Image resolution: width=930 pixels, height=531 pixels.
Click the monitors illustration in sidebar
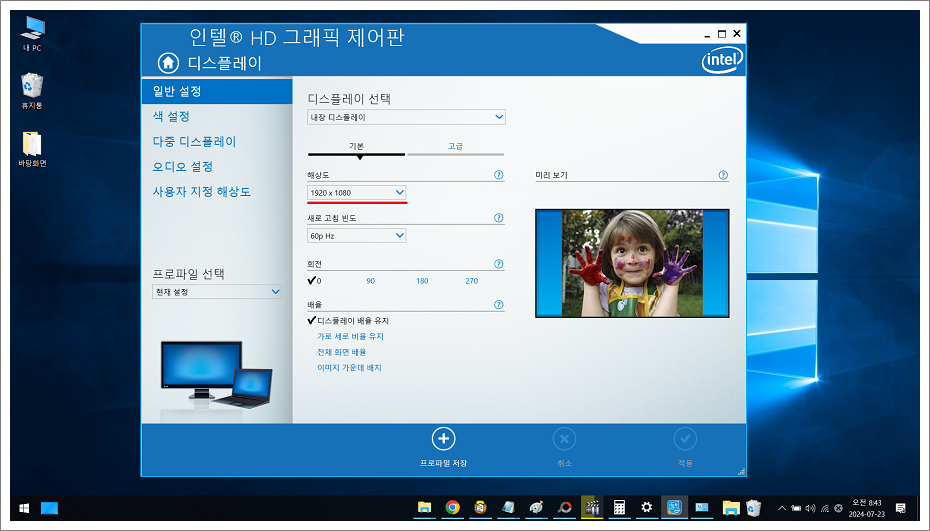click(216, 374)
